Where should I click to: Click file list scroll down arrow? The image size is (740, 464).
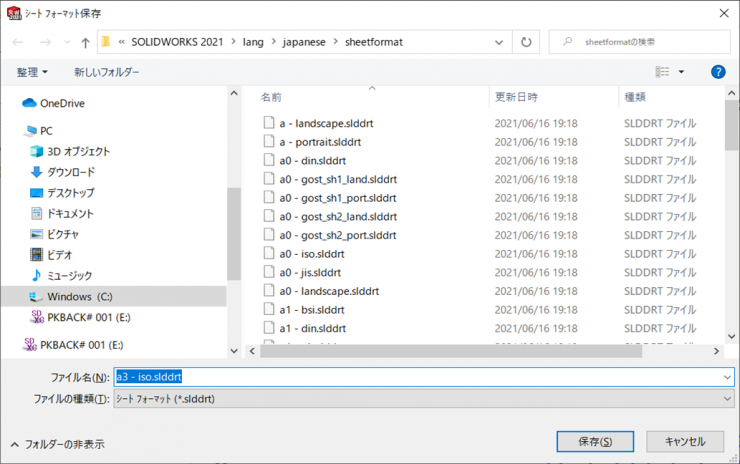point(732,337)
